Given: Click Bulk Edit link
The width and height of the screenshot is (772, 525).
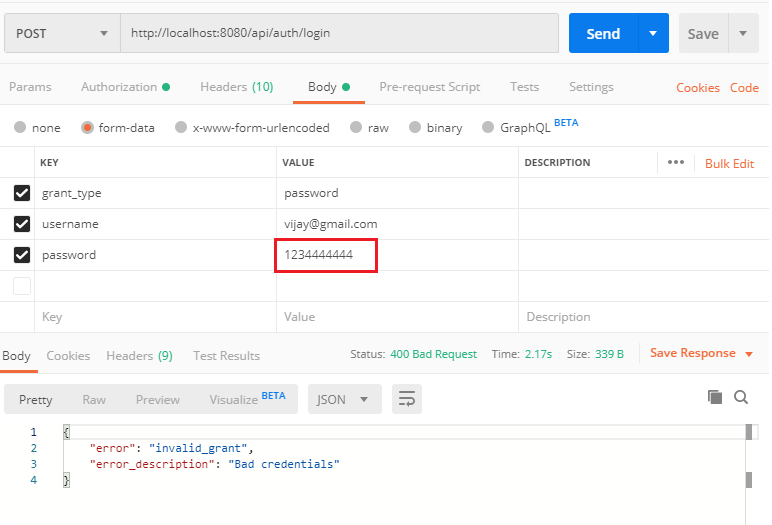Looking at the screenshot, I should coord(729,163).
